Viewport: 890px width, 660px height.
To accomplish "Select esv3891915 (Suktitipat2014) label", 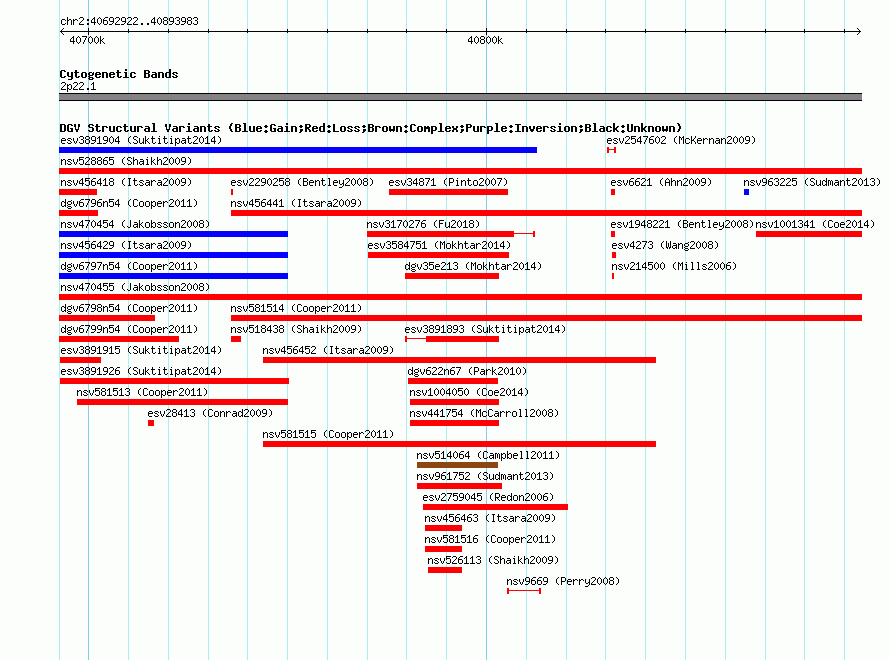I will coord(141,350).
